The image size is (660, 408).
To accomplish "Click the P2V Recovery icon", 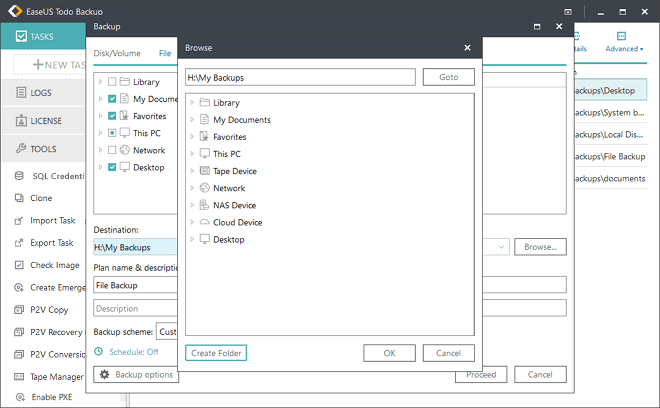I will [19, 332].
